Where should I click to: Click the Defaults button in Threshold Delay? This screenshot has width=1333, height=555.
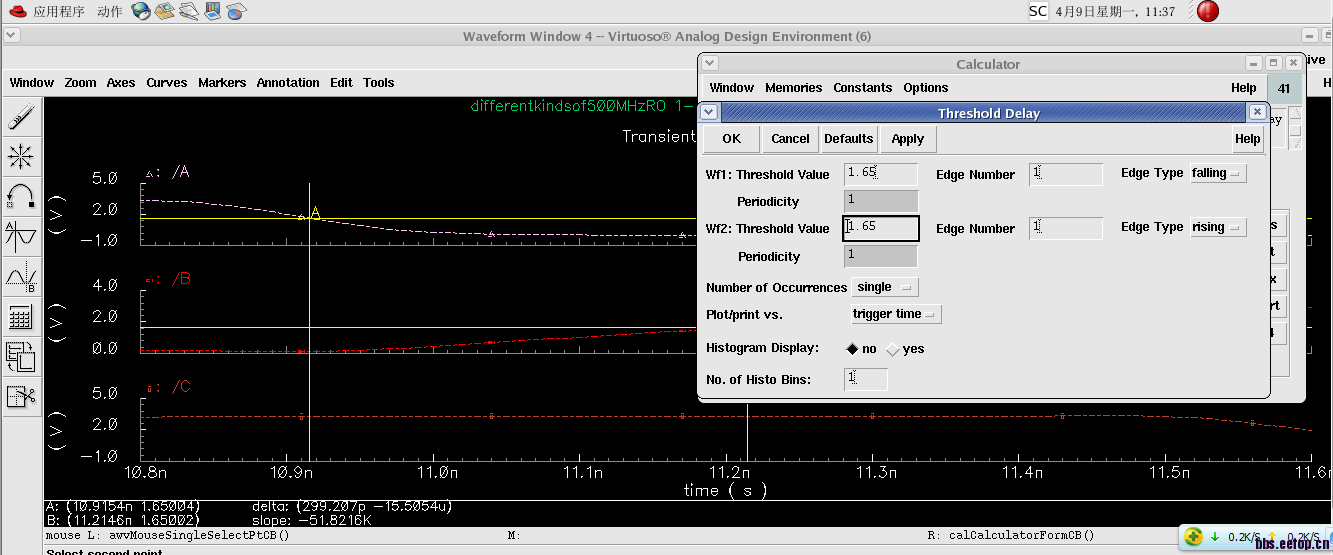pos(848,139)
